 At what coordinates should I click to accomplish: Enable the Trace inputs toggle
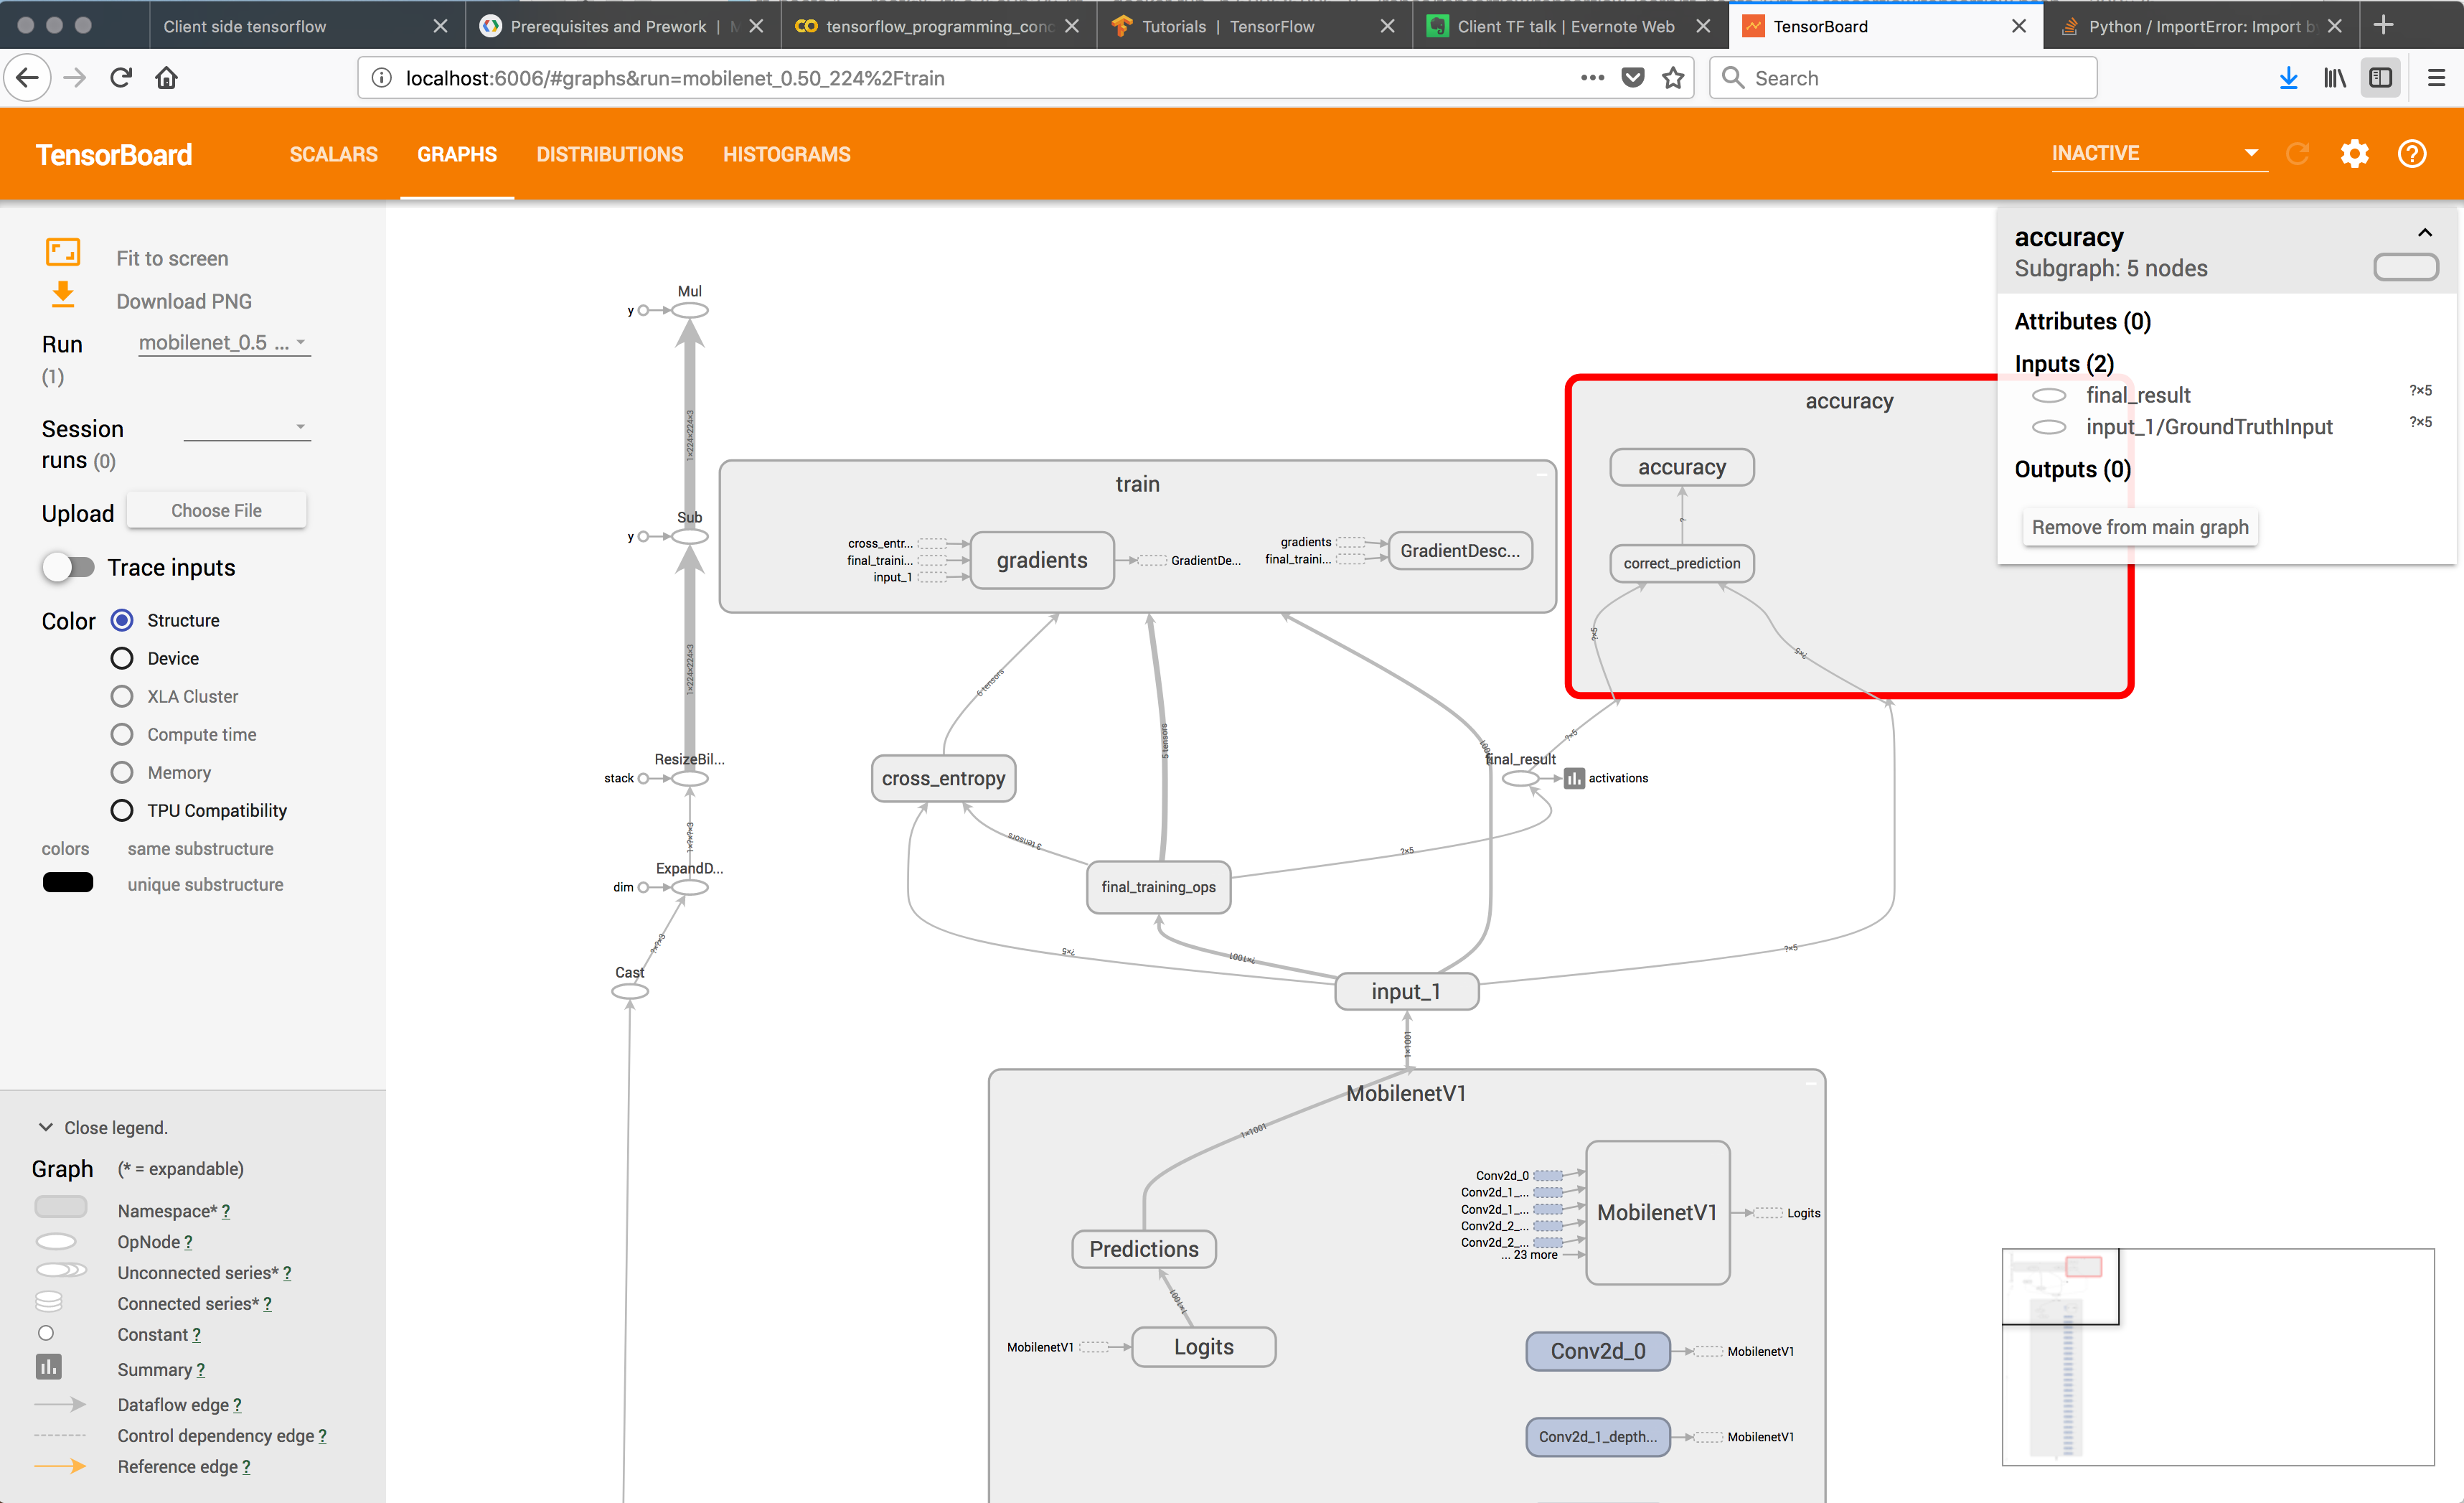(68, 567)
